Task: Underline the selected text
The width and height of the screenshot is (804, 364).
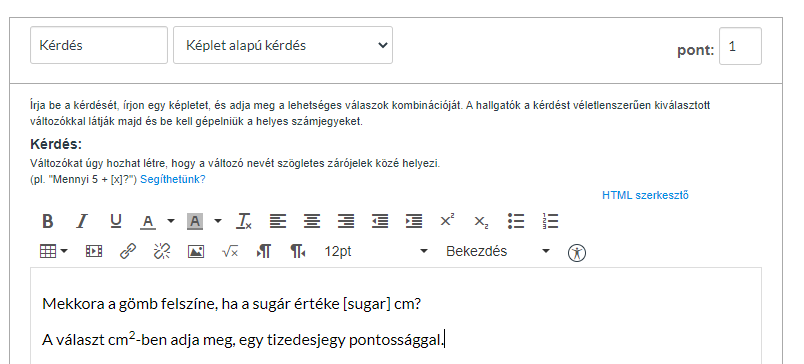Action: point(116,221)
